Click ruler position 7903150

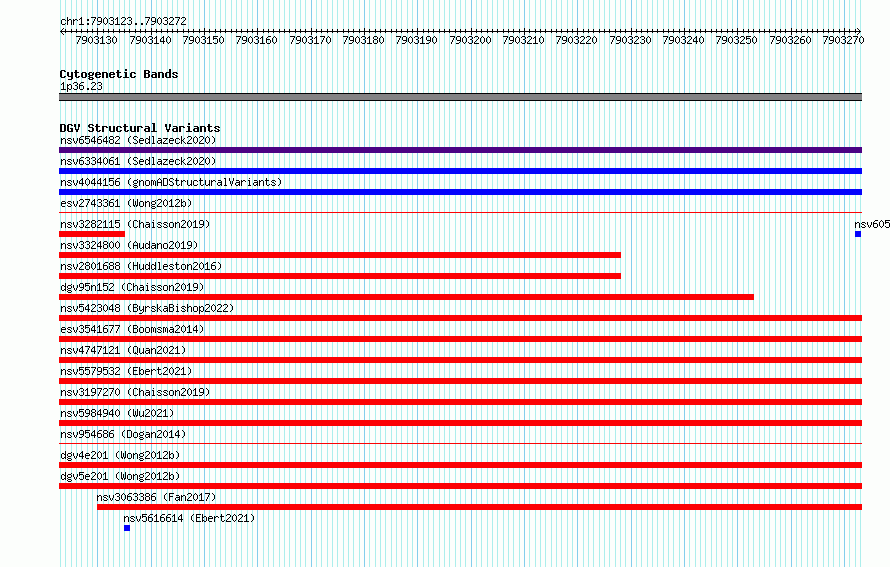point(203,40)
